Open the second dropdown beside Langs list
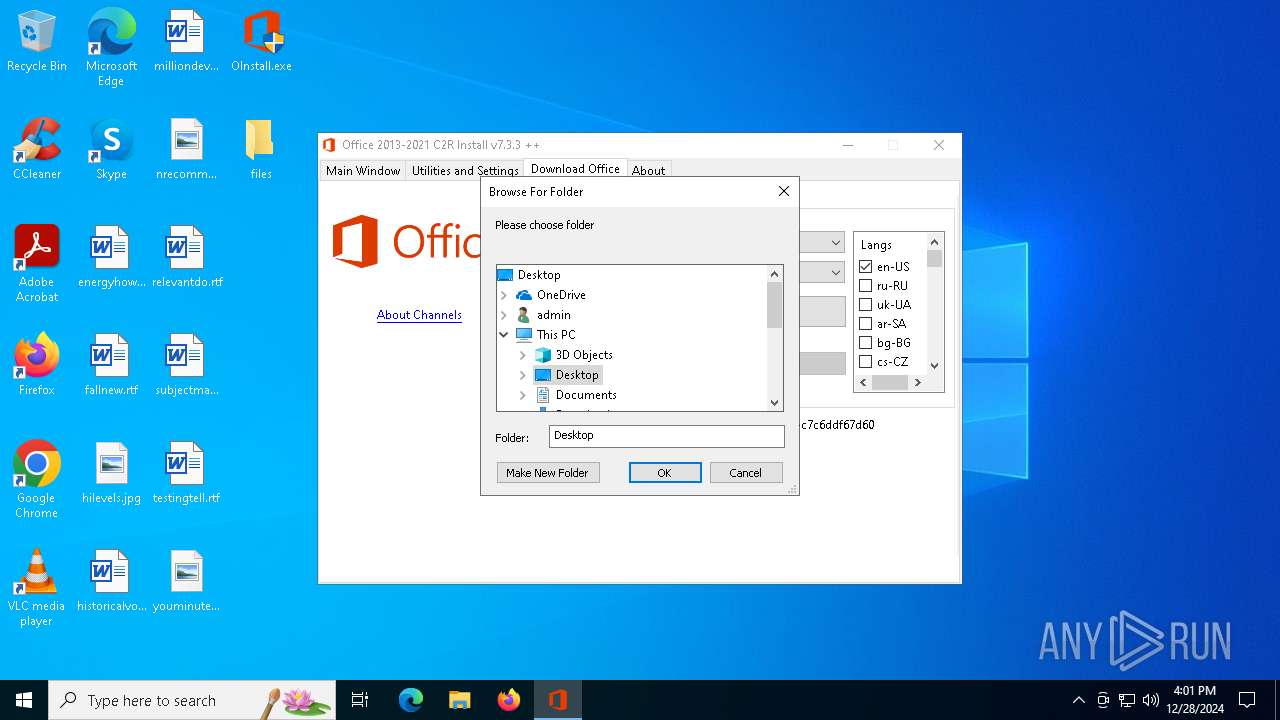This screenshot has height=720, width=1280. coord(836,272)
